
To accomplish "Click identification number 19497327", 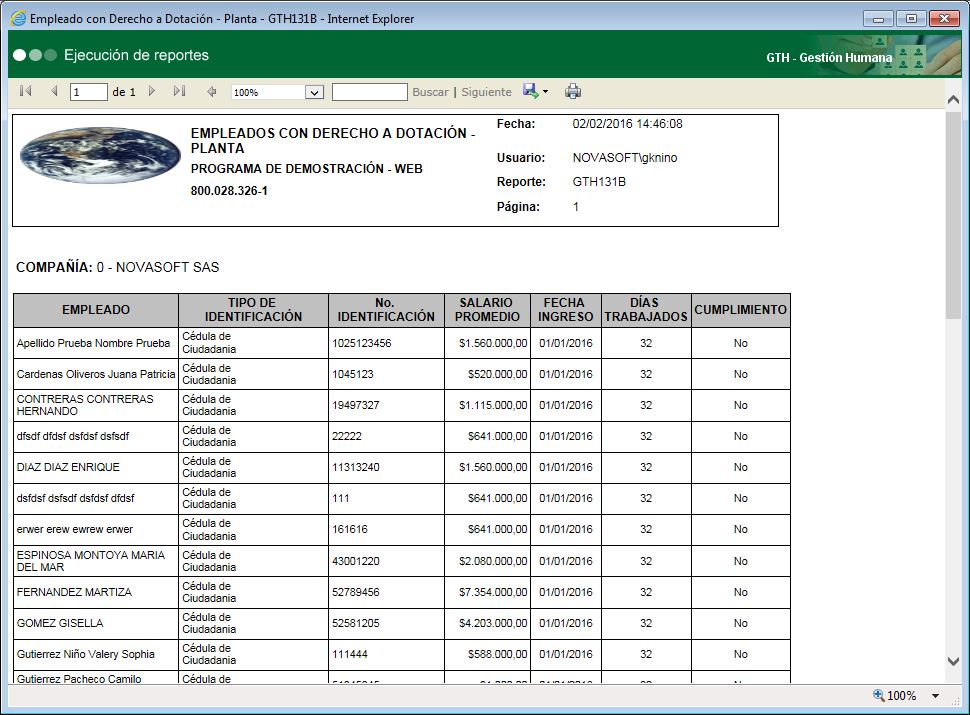I will tap(356, 405).
